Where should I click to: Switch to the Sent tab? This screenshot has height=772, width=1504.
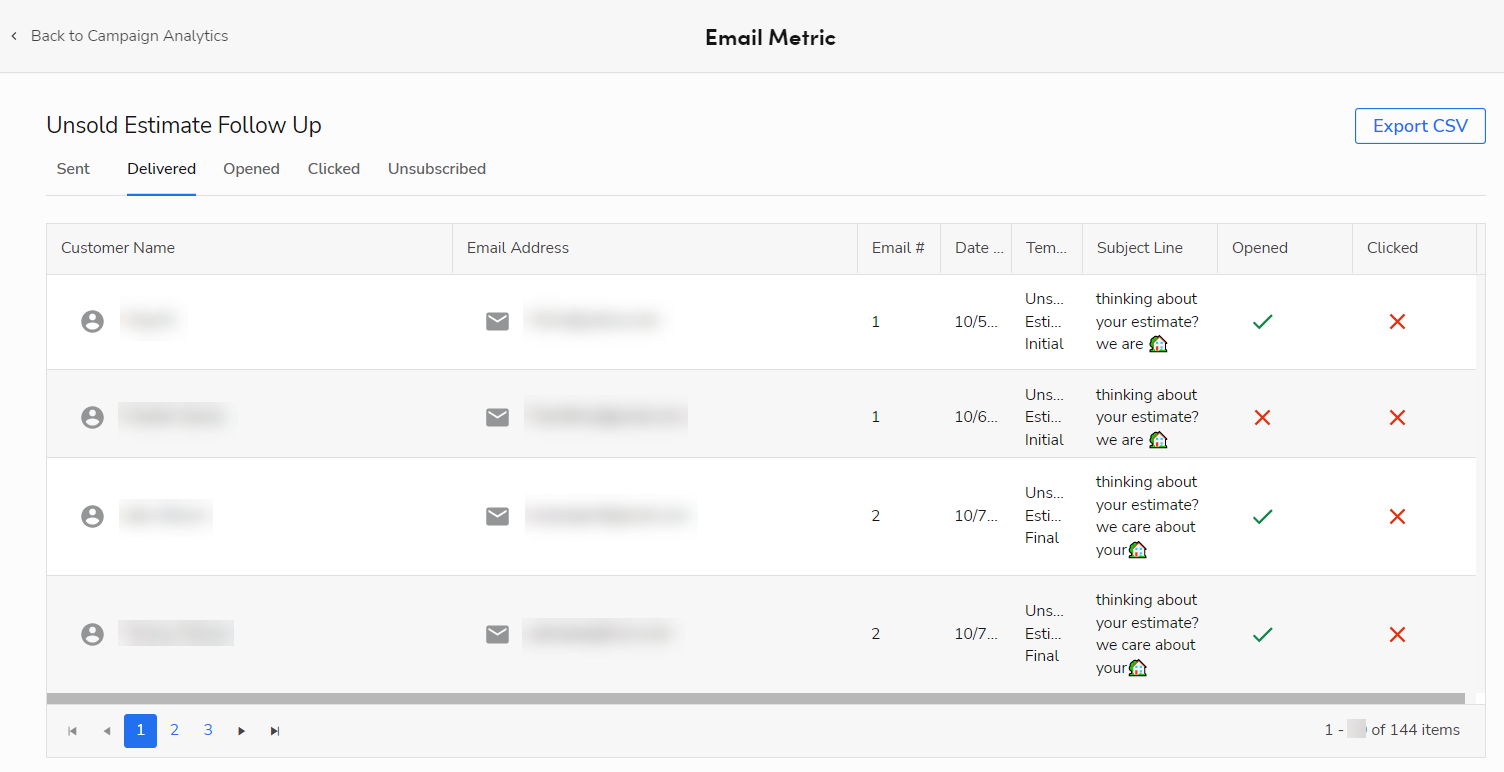click(73, 168)
